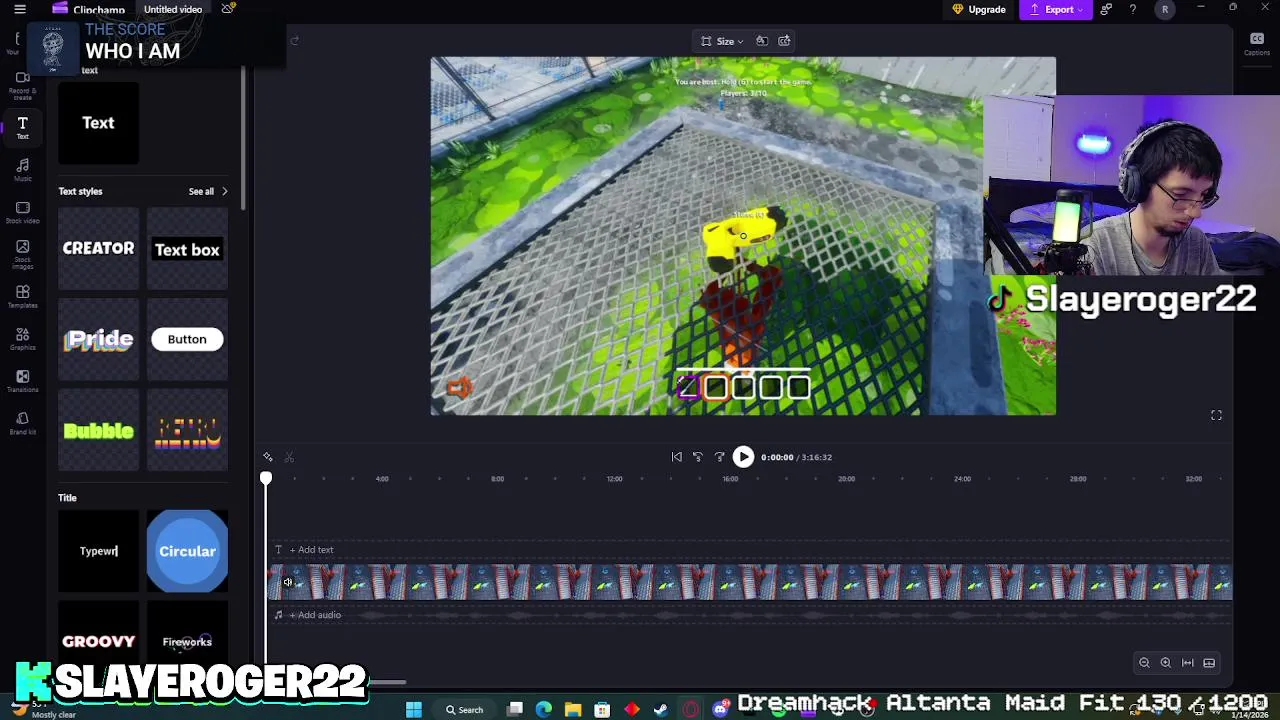Add audio to the timeline track
The image size is (1280, 720).
[314, 615]
